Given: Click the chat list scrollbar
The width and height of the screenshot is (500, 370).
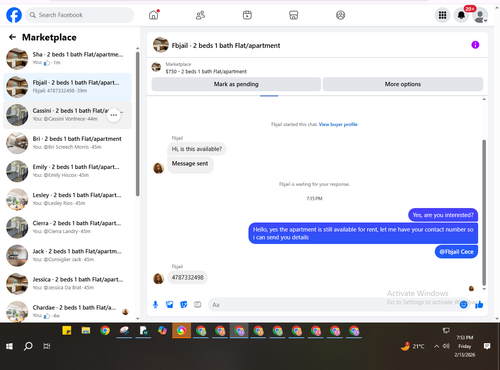Looking at the screenshot, I should 137,124.
